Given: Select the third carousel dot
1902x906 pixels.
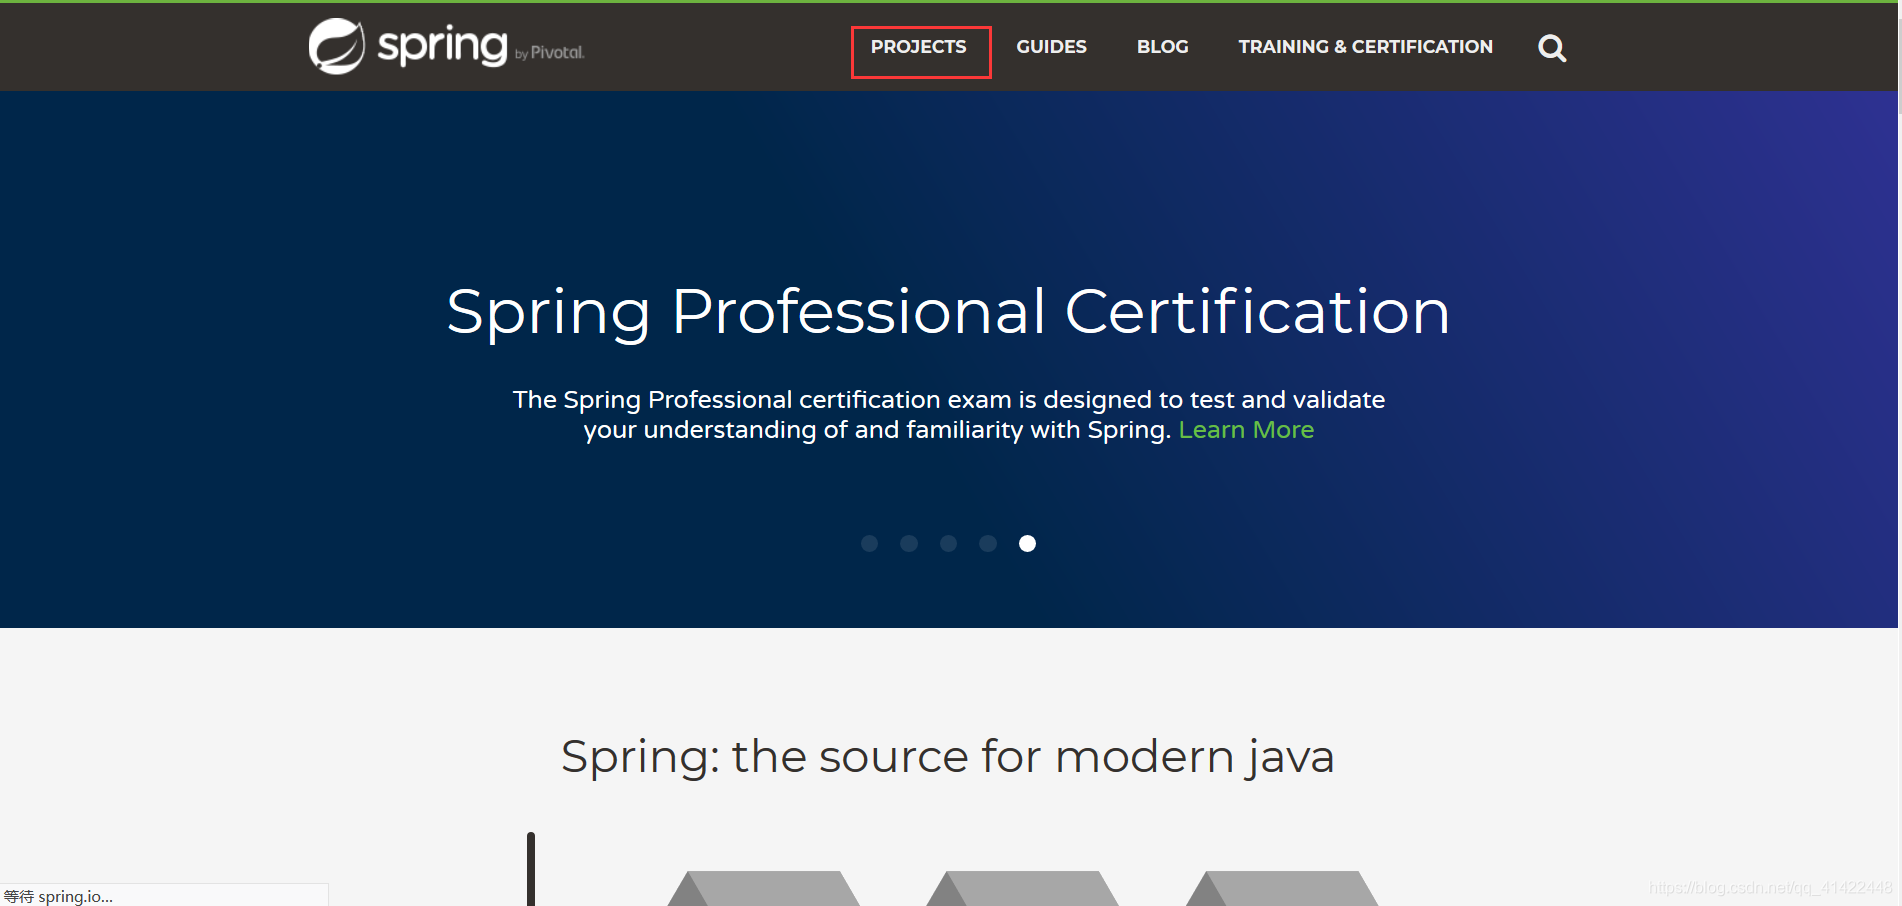Looking at the screenshot, I should click(x=948, y=543).
